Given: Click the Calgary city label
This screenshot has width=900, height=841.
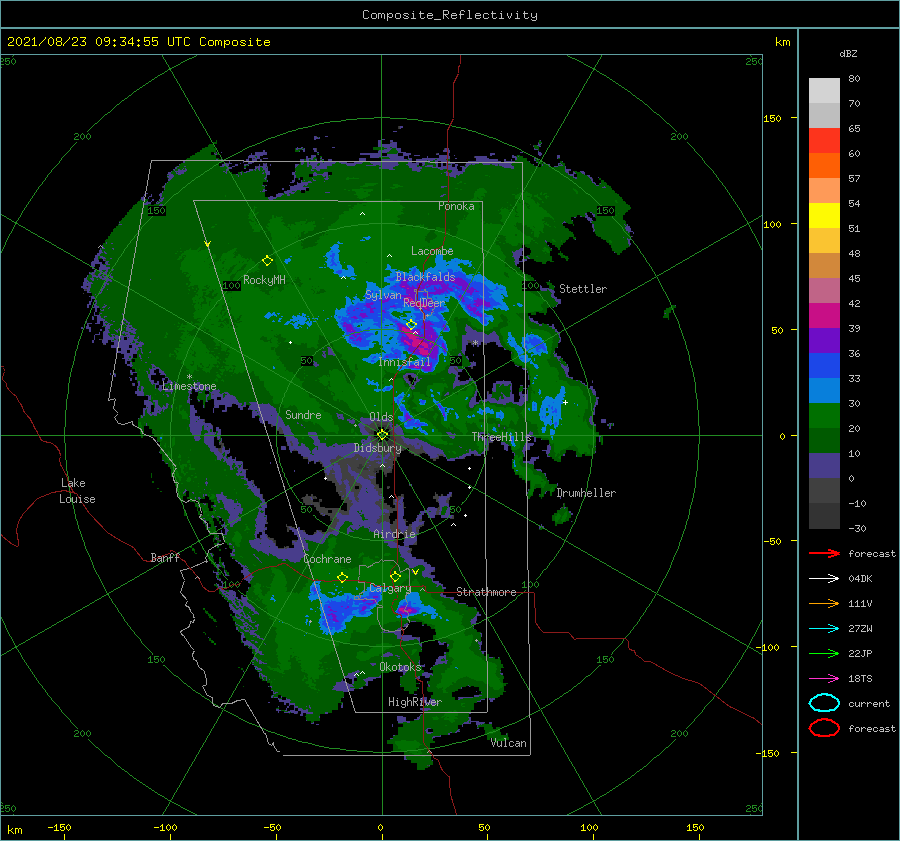Looking at the screenshot, I should (390, 588).
